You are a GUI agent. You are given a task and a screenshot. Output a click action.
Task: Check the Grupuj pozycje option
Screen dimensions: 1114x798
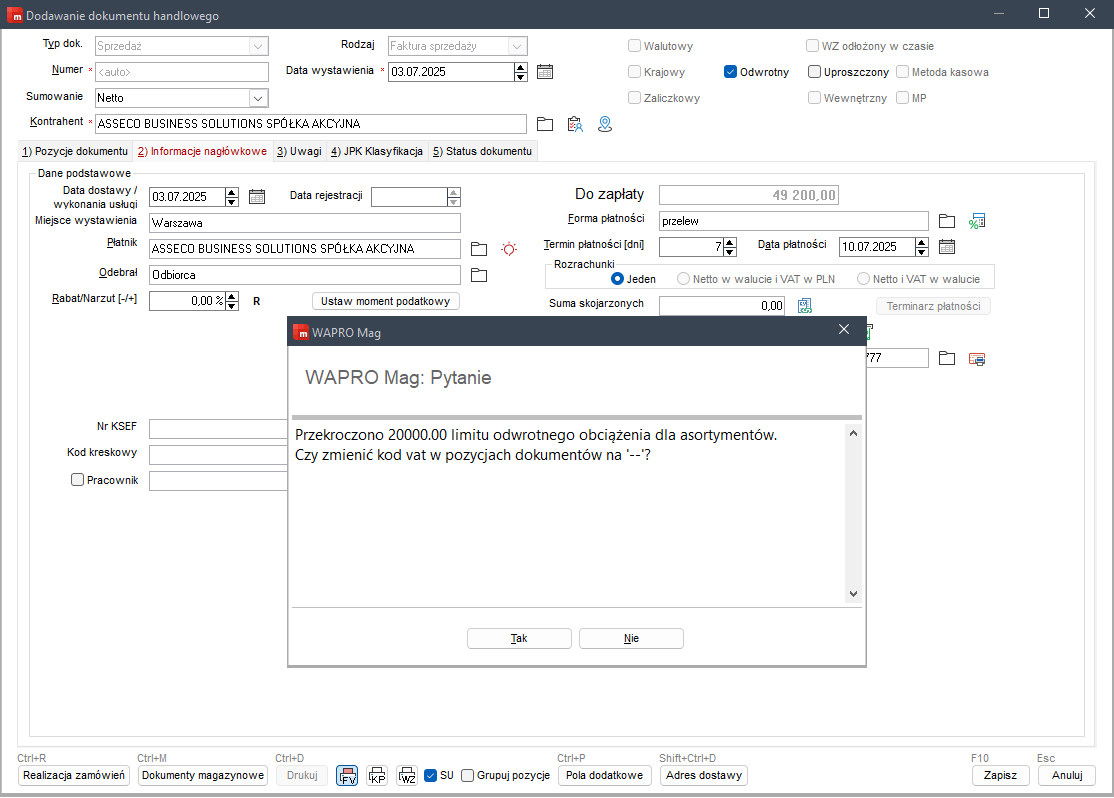tap(467, 775)
